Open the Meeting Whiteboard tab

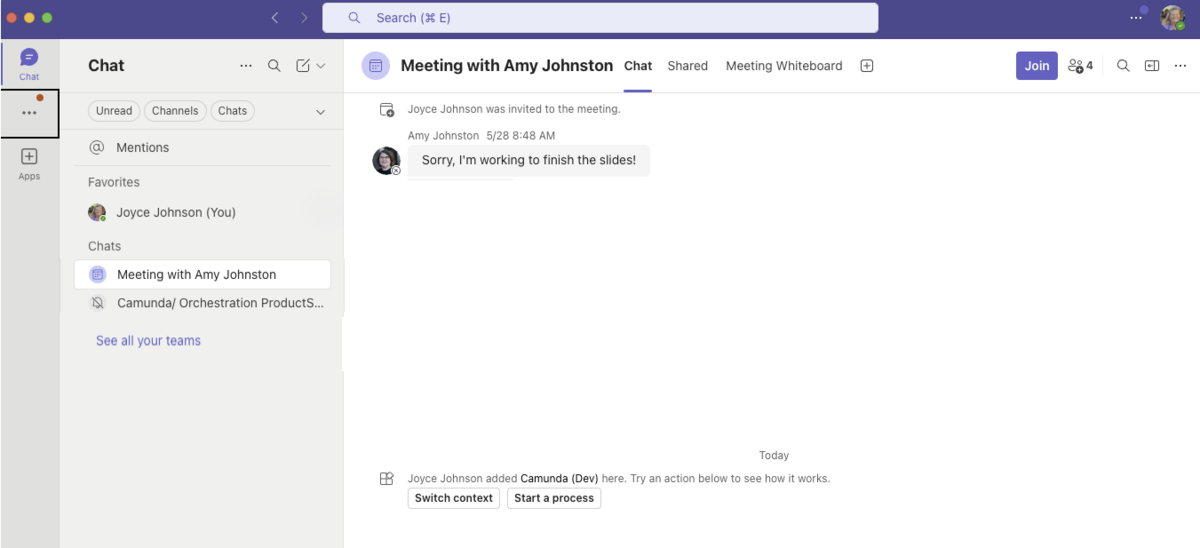tap(784, 66)
